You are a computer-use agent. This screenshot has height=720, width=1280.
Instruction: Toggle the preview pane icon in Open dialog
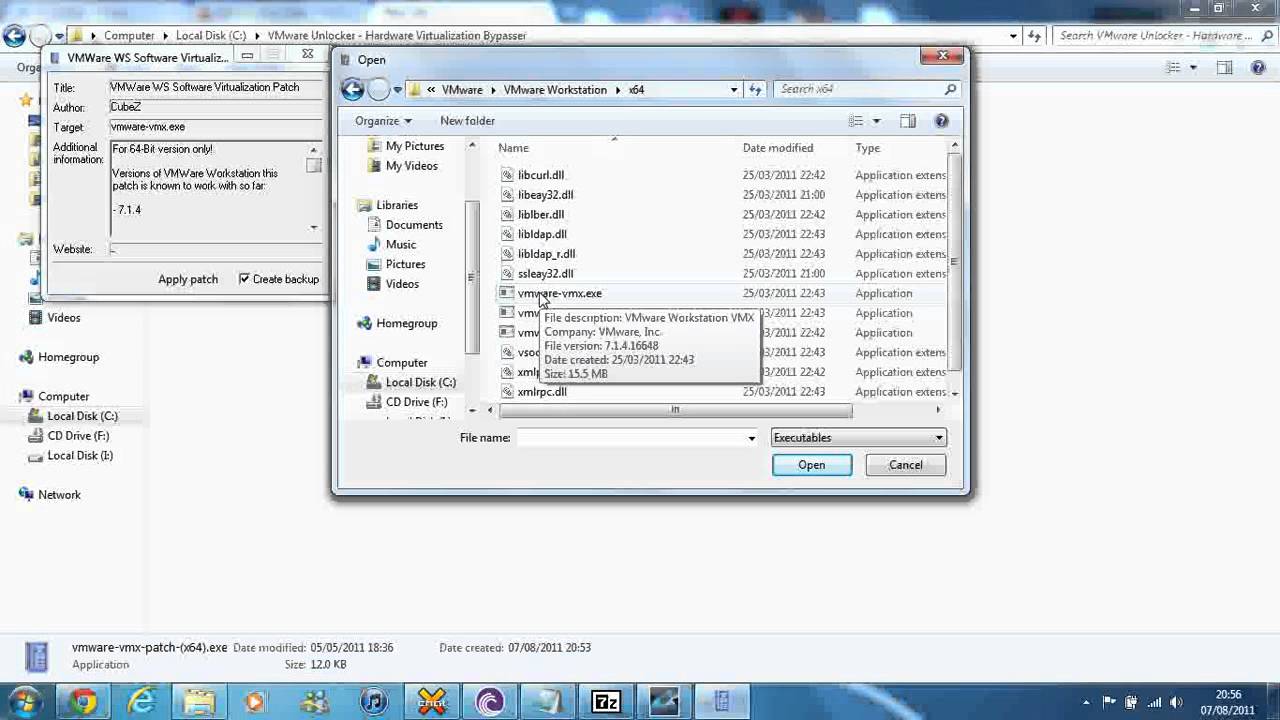(x=908, y=121)
